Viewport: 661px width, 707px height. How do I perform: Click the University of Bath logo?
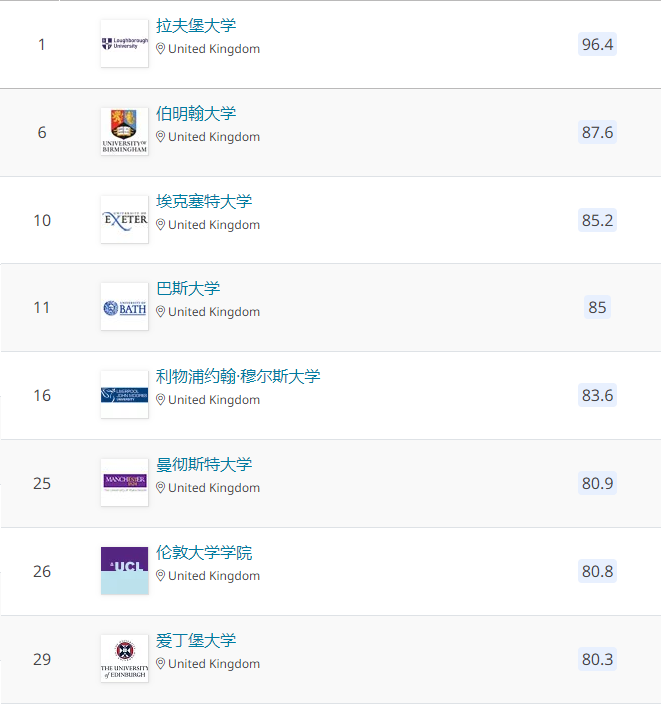tap(124, 307)
